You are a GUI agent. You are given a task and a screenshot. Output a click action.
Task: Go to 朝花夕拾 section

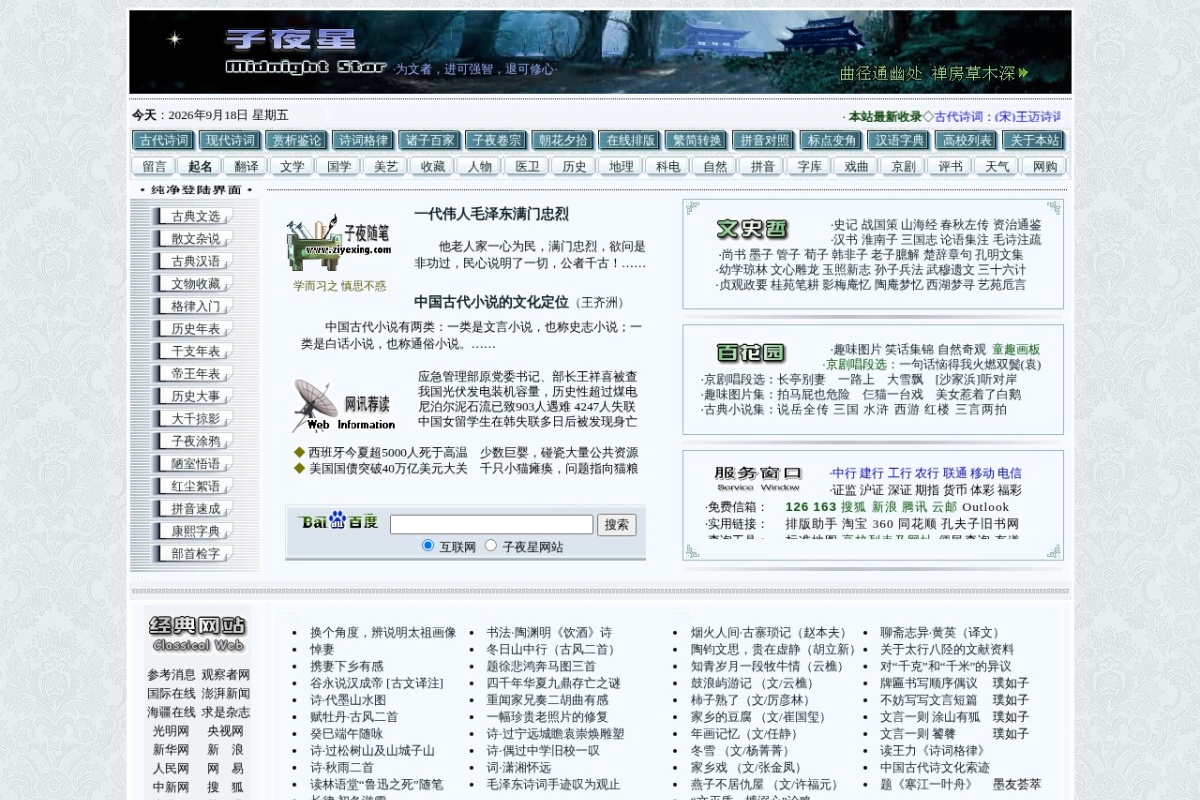tap(563, 140)
